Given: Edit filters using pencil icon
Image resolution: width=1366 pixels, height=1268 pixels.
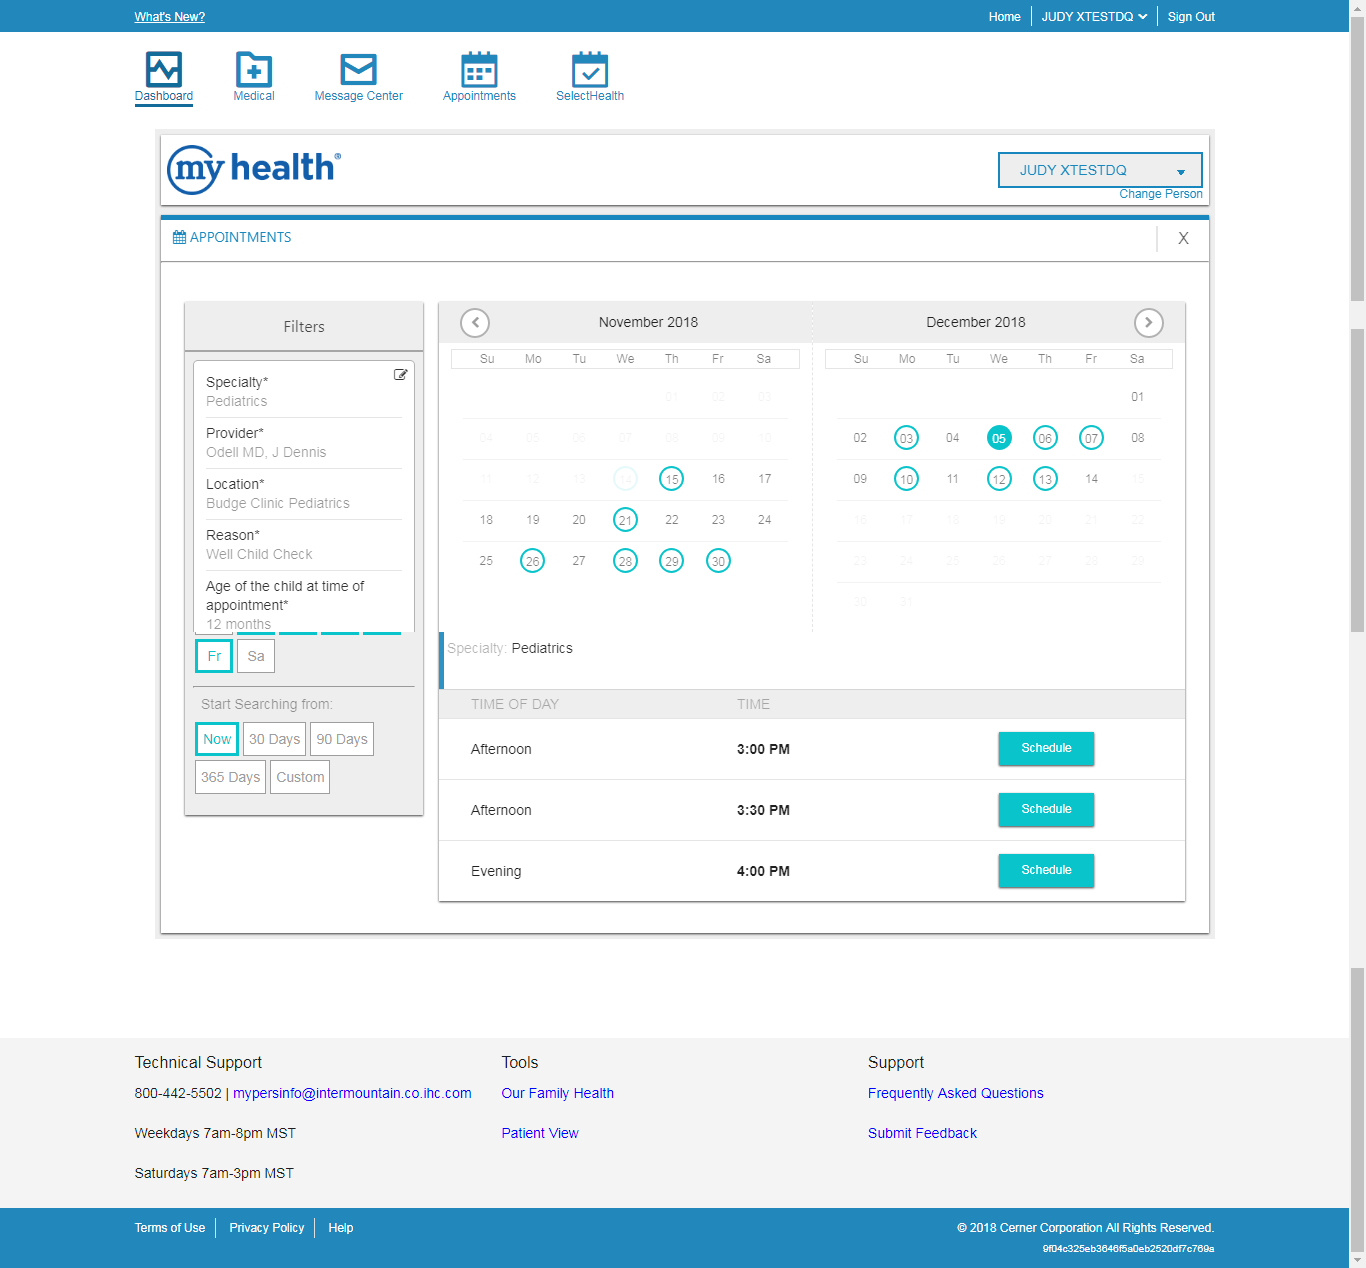Looking at the screenshot, I should click(x=401, y=375).
